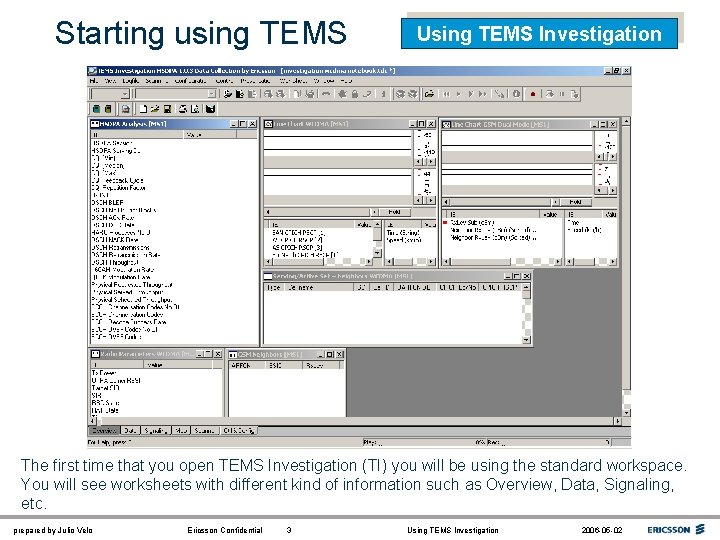This screenshot has width=720, height=540.
Task: Open the first toolbar combo box
Action: 110,94
